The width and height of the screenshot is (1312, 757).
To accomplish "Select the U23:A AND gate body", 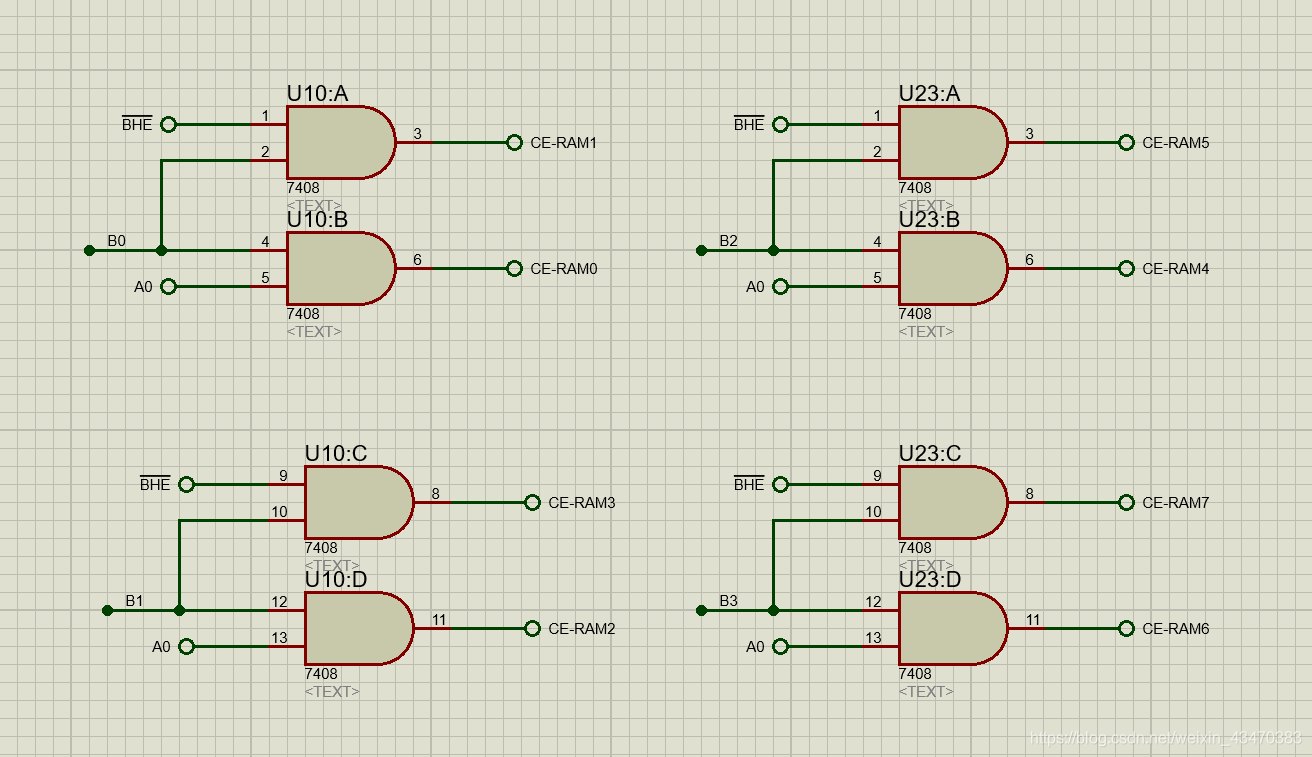I will tap(953, 142).
